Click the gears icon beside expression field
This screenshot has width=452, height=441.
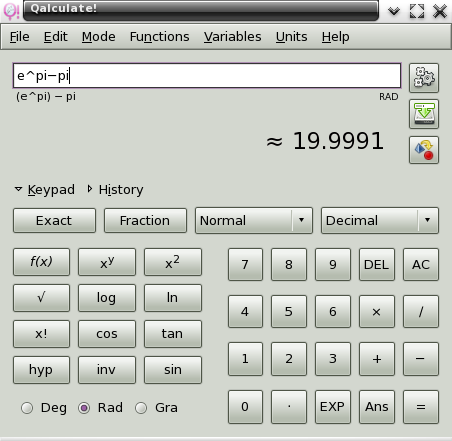[424, 78]
